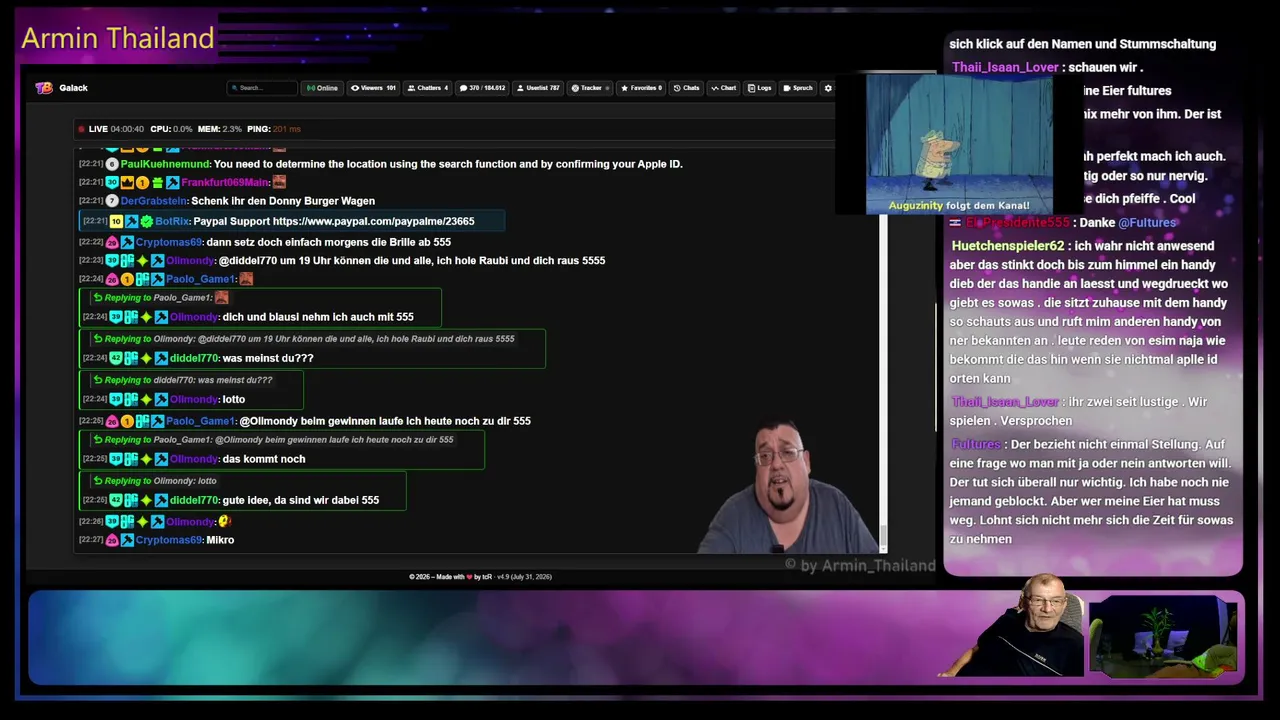Click the username PaulKuehnemund

(166, 164)
